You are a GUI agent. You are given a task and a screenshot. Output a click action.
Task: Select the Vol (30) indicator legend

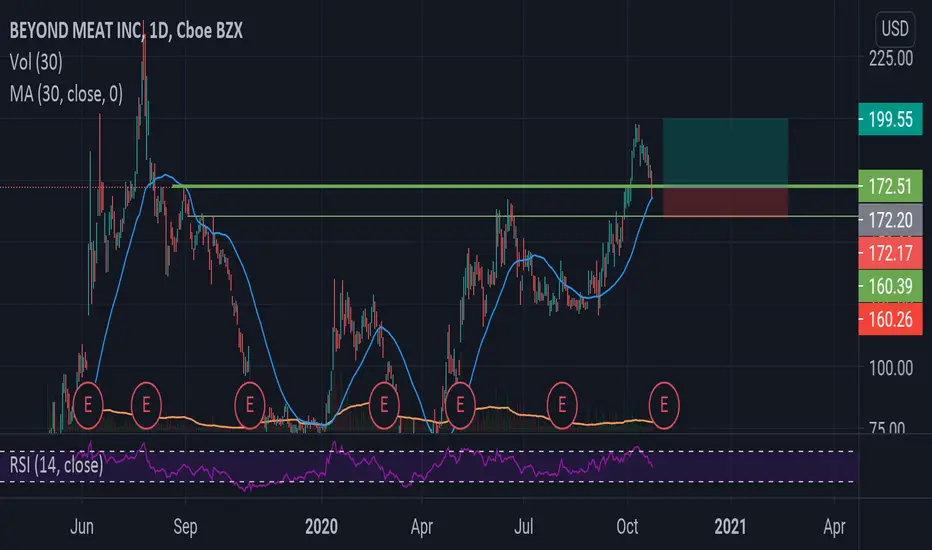pos(36,62)
